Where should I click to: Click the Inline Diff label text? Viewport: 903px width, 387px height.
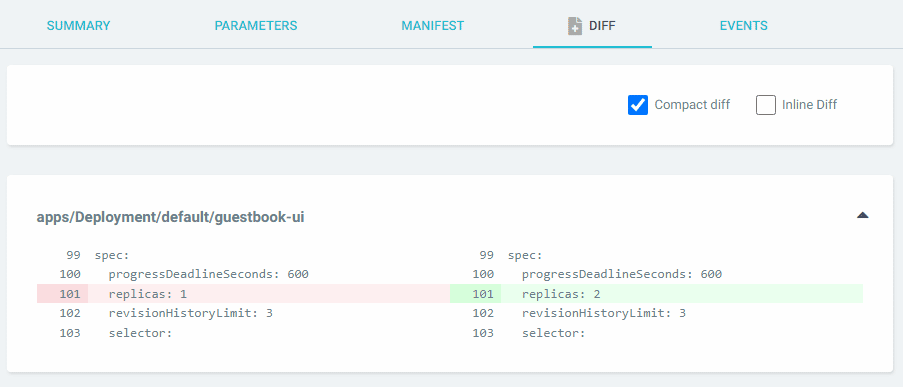pyautogui.click(x=809, y=105)
